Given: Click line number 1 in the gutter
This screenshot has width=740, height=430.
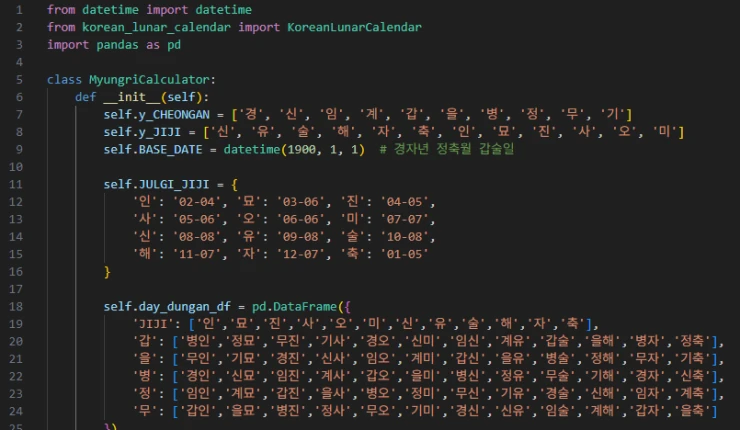Looking at the screenshot, I should click(19, 9).
